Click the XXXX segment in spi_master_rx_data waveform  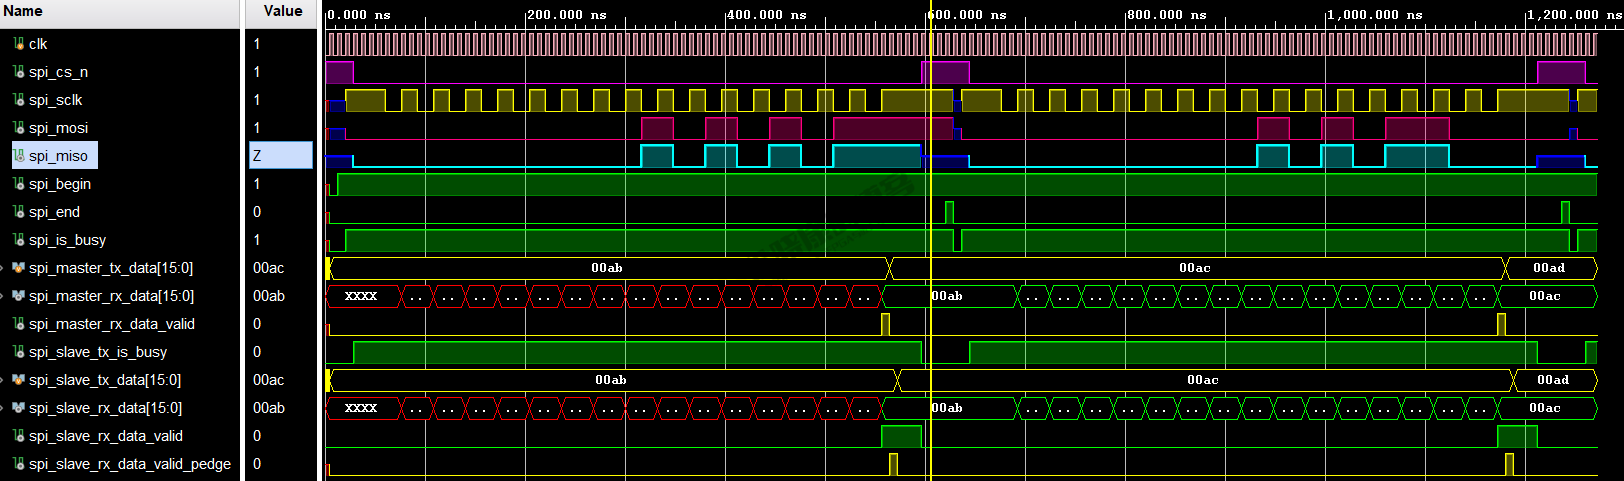361,296
